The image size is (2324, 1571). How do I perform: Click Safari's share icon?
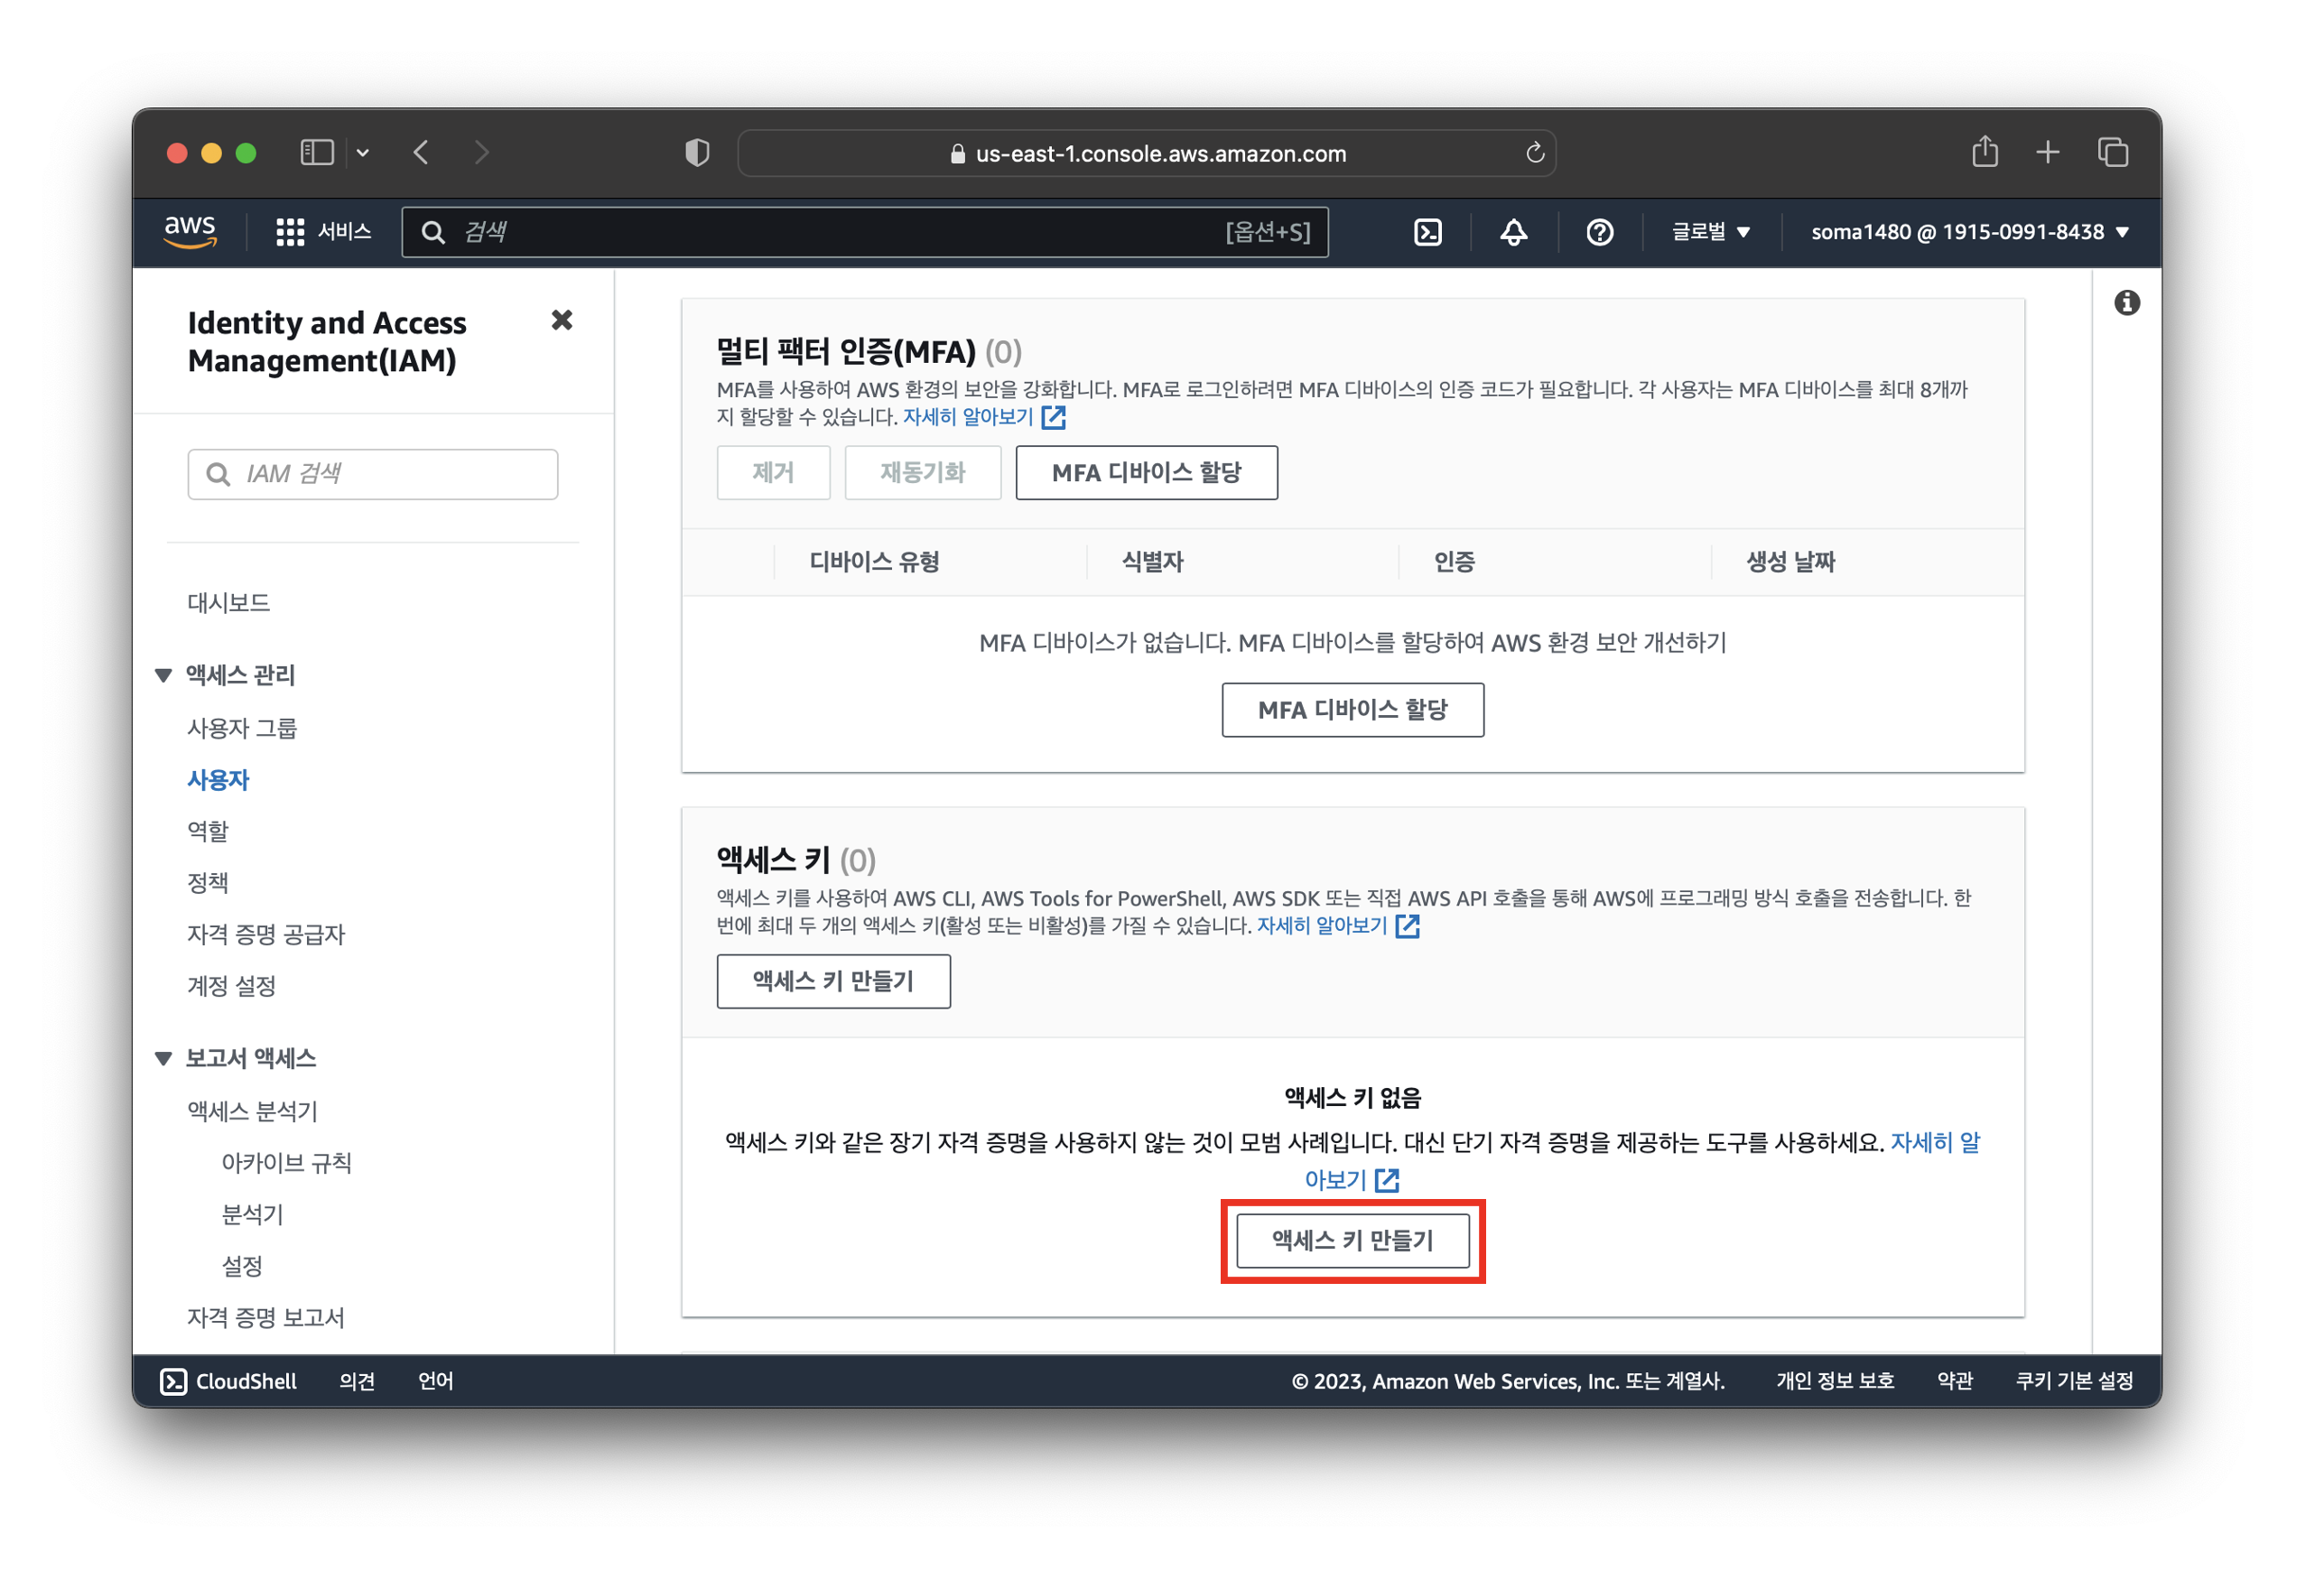[1984, 152]
